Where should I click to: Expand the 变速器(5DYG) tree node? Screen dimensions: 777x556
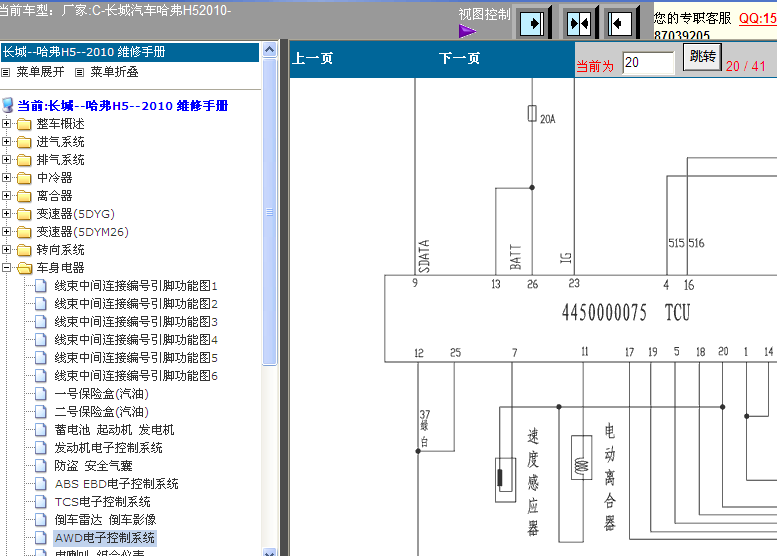pyautogui.click(x=6, y=214)
